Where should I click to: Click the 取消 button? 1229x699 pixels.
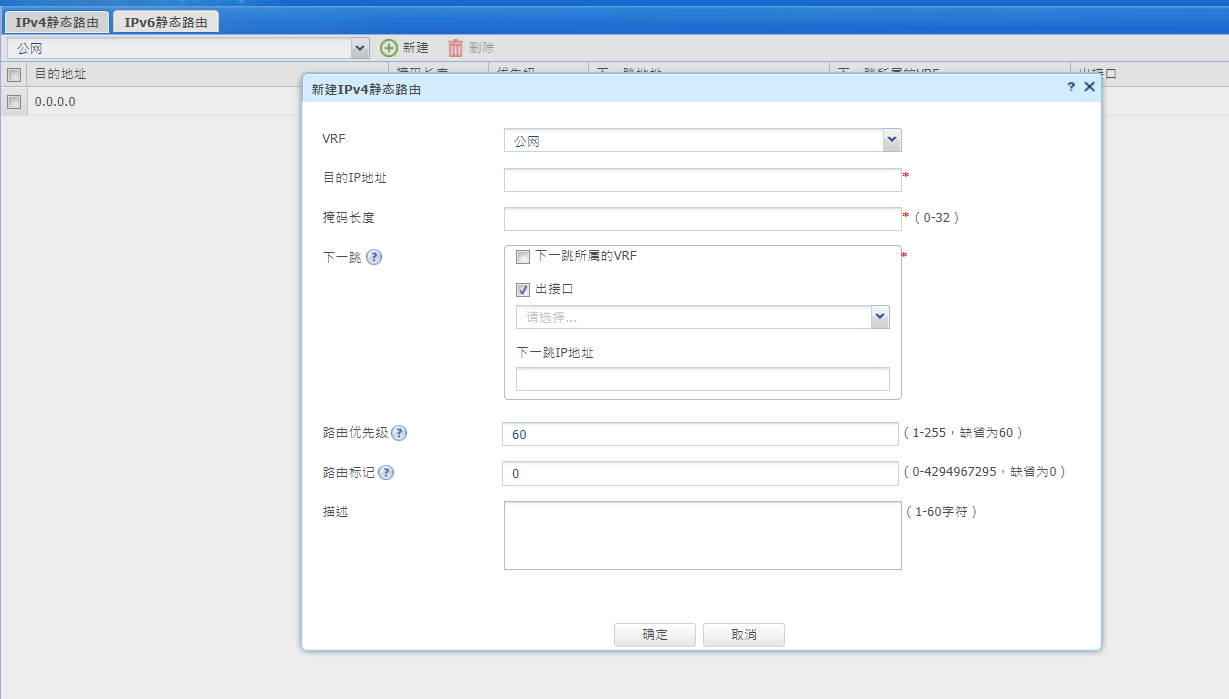(744, 635)
